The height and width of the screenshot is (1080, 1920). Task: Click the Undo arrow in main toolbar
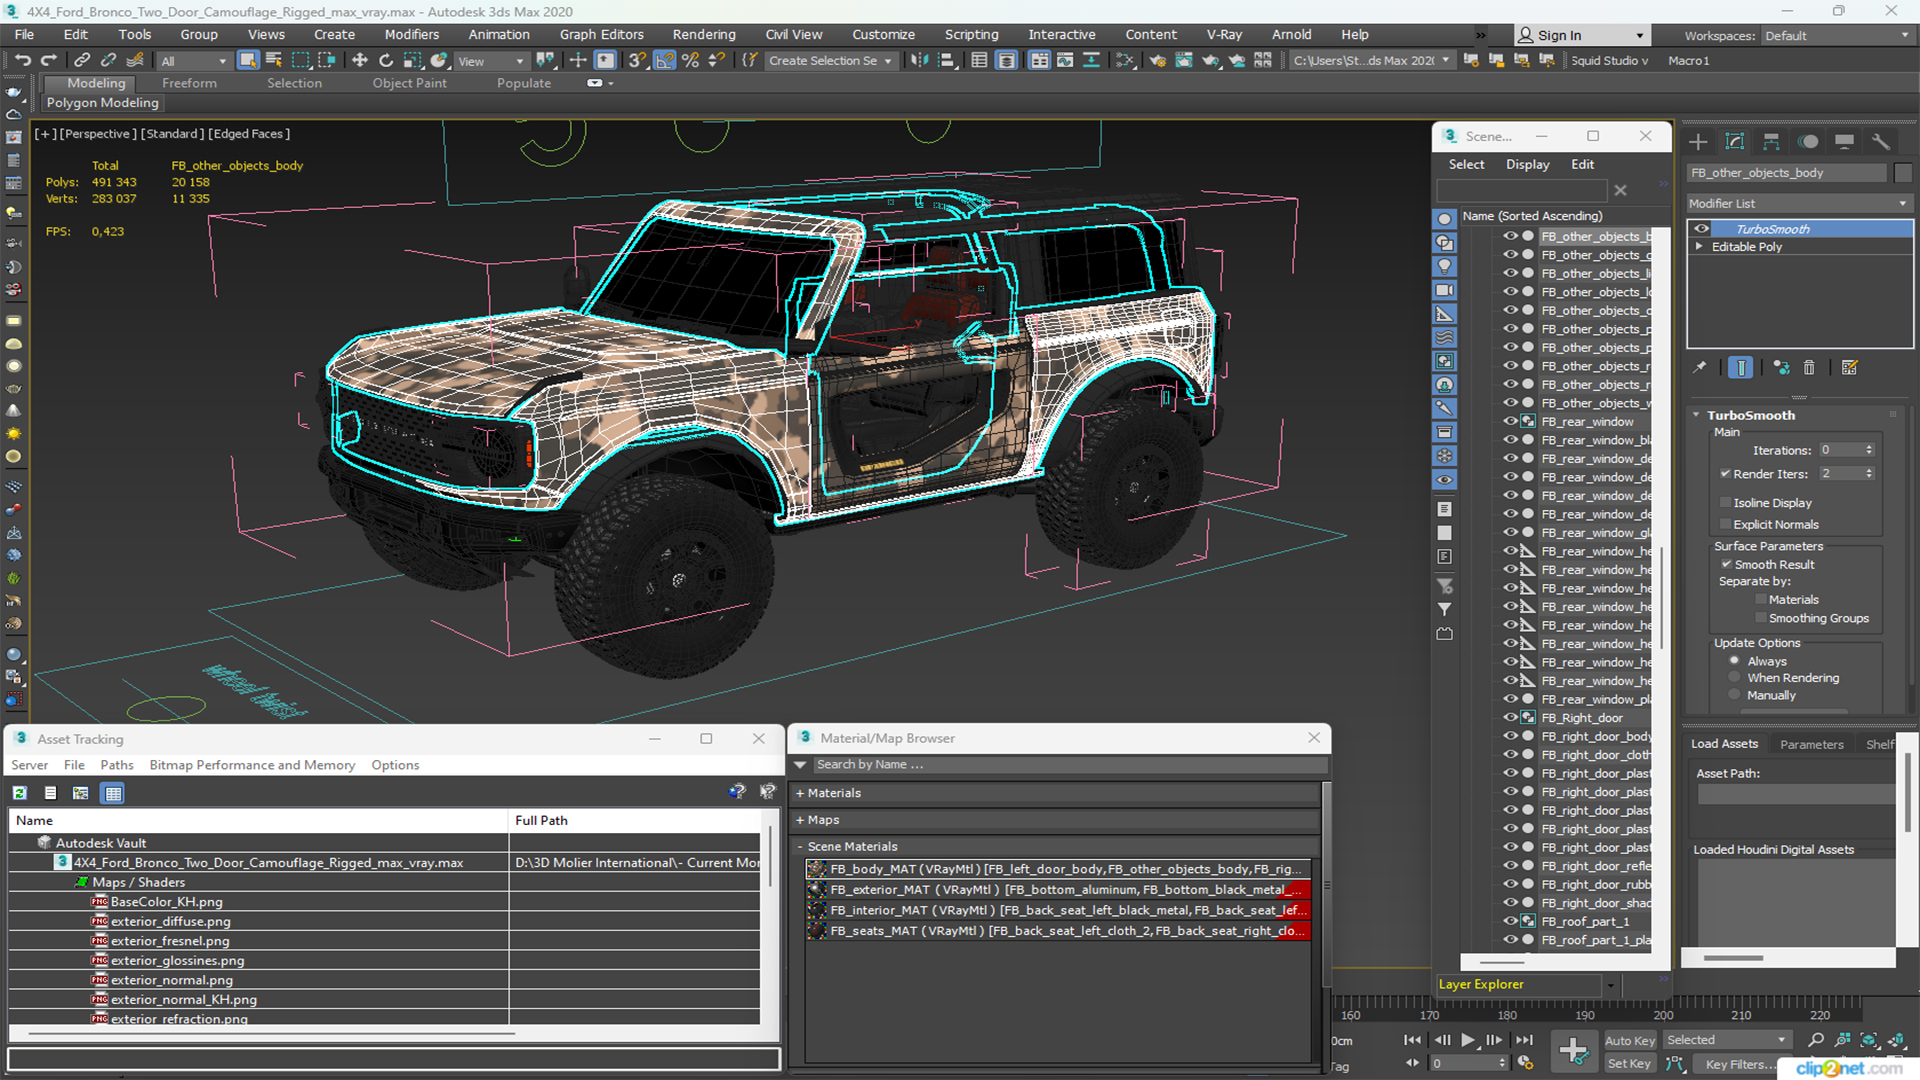[22, 61]
